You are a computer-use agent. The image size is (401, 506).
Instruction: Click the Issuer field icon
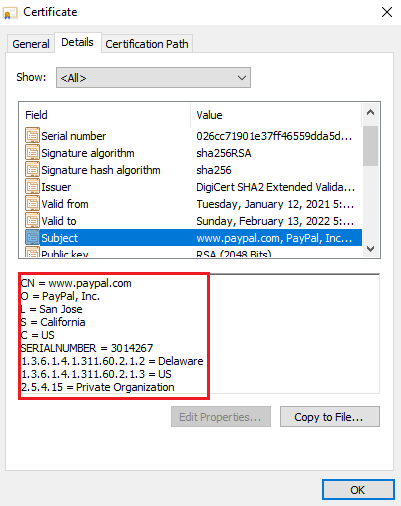[32, 187]
